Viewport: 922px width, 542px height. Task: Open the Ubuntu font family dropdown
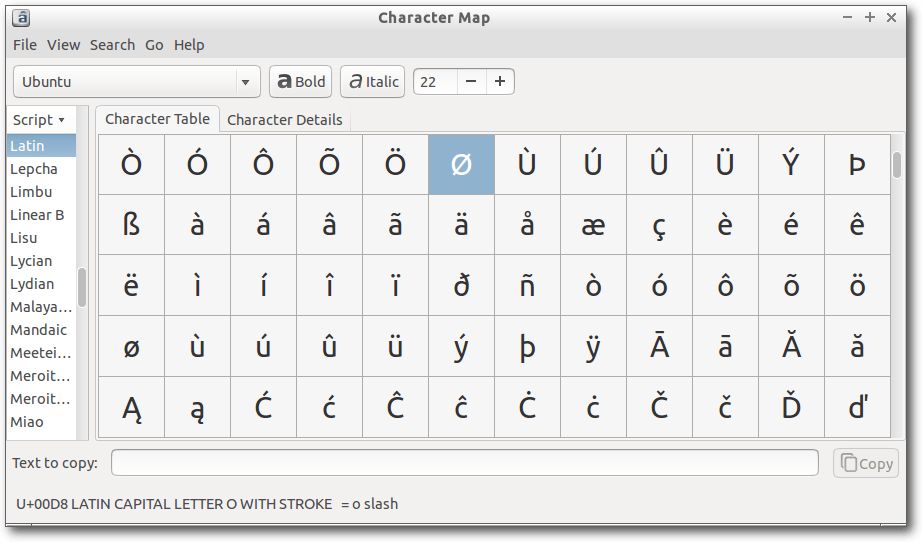tap(136, 82)
